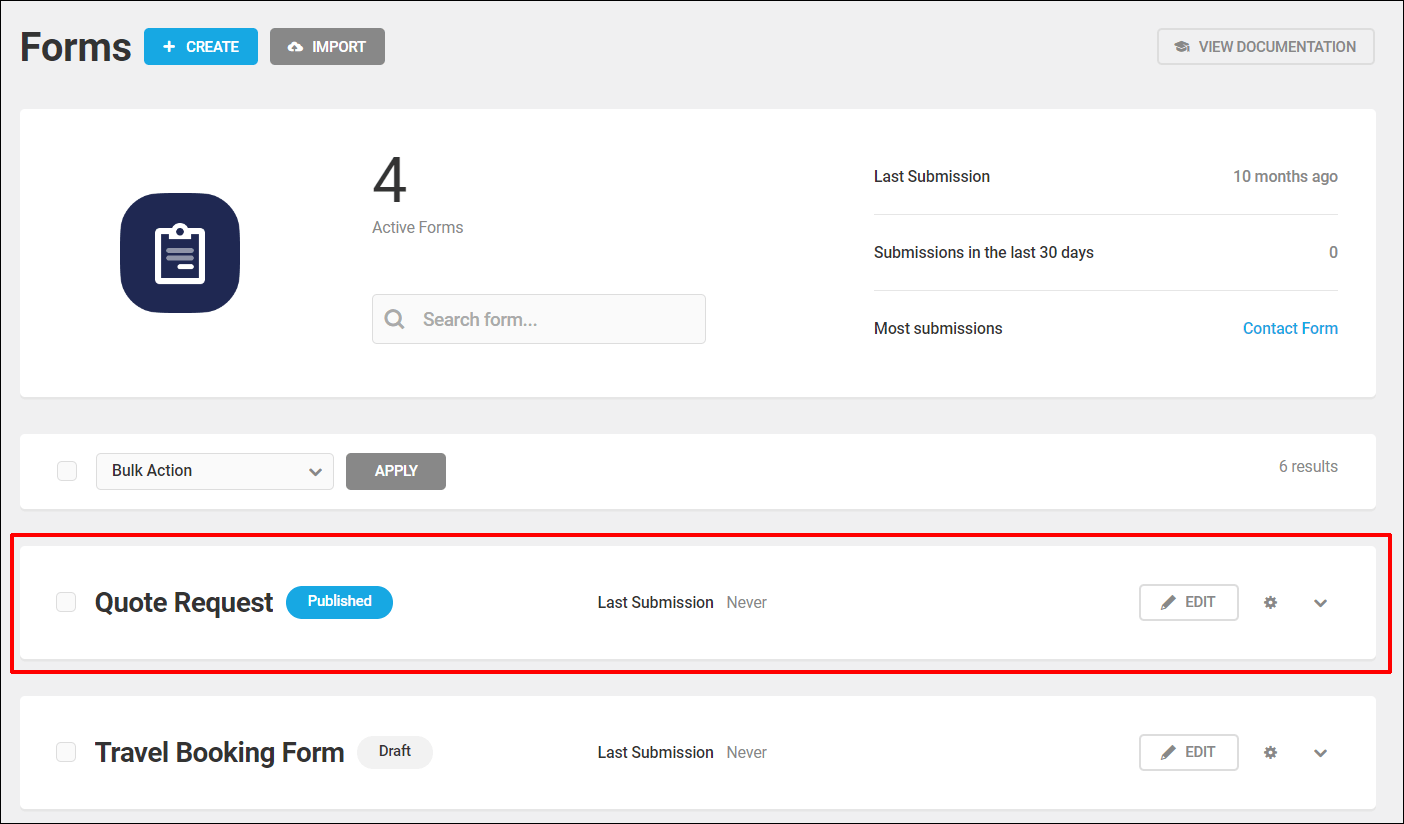
Task: Click the clipboard Forms icon
Action: [x=180, y=253]
